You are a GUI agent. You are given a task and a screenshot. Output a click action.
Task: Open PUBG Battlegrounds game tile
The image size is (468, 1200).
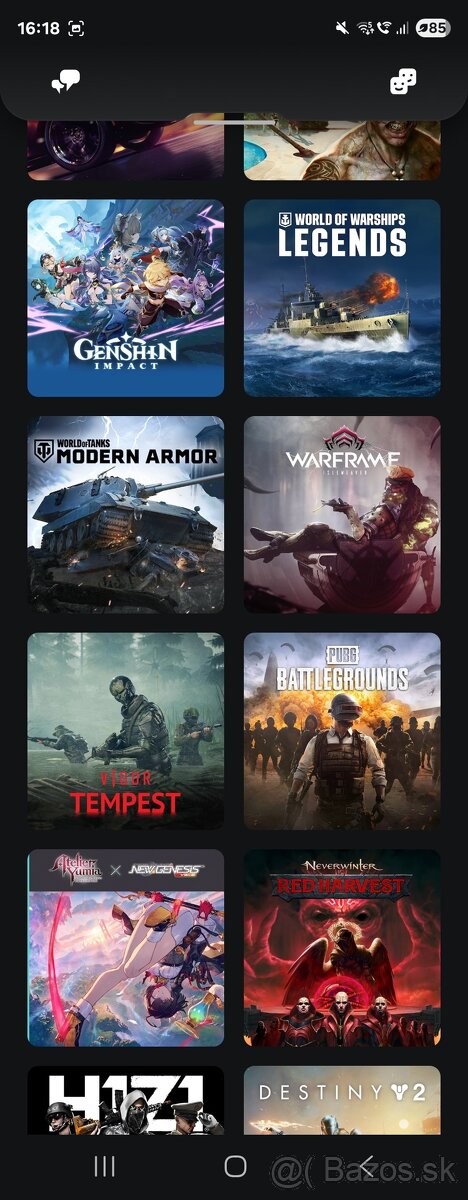[342, 731]
